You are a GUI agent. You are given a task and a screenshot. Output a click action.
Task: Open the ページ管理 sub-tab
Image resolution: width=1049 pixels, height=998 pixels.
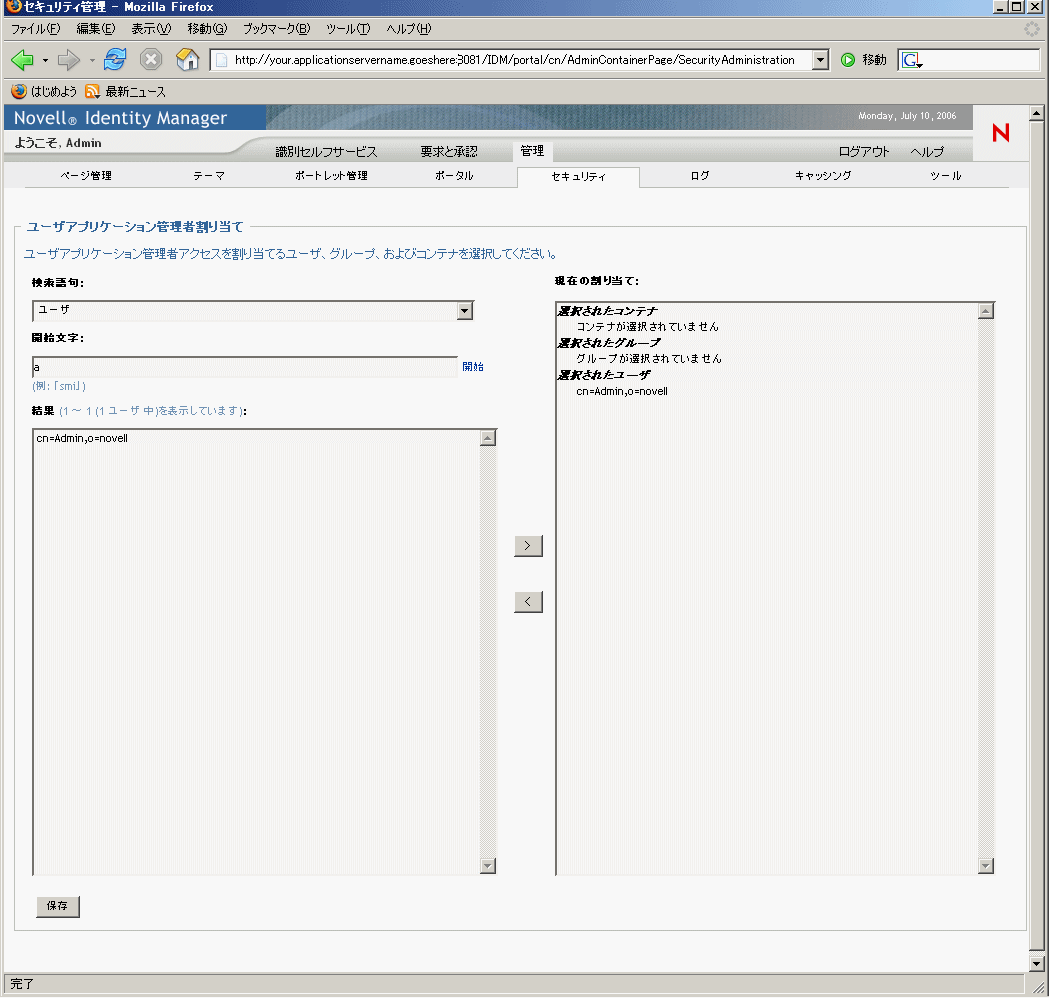(86, 176)
